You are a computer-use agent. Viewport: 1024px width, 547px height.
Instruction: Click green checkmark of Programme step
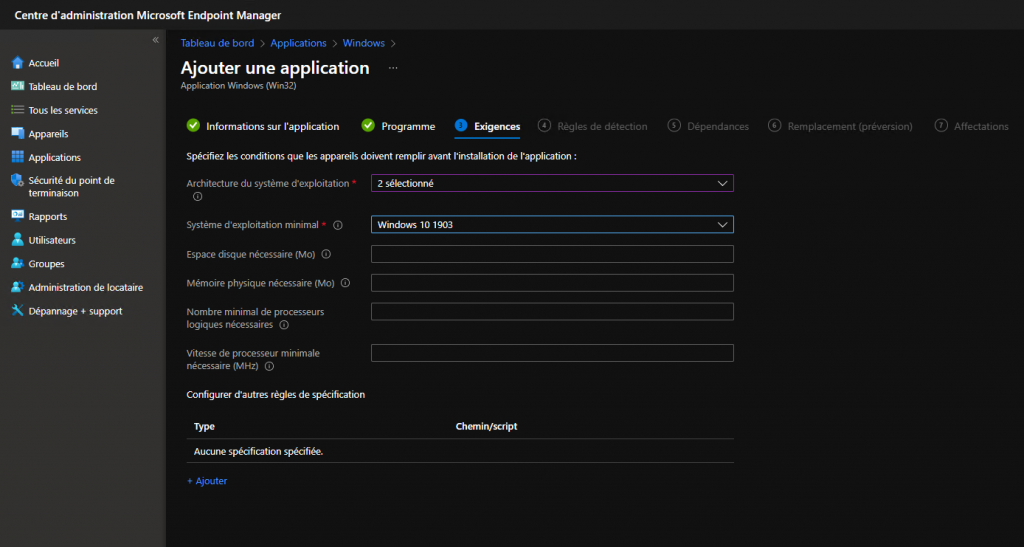[x=368, y=125]
